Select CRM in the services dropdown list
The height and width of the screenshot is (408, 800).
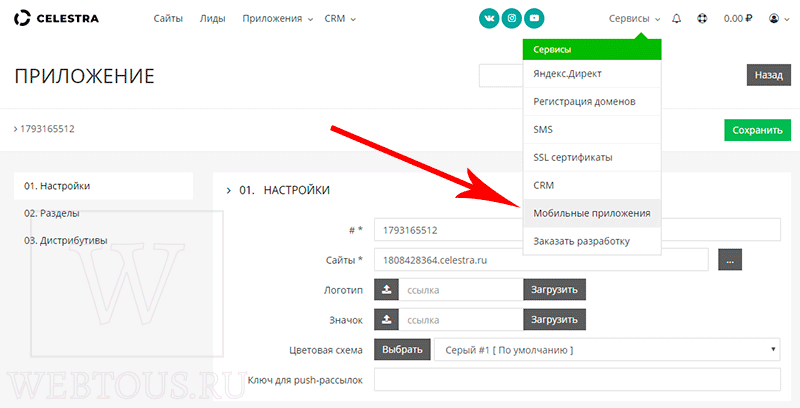click(592, 185)
